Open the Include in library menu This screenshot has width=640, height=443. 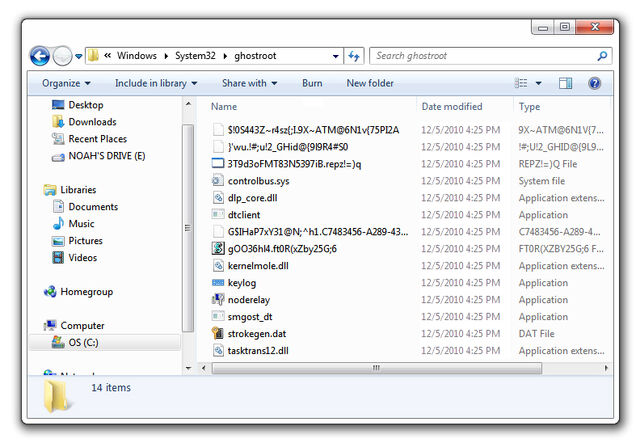[156, 83]
